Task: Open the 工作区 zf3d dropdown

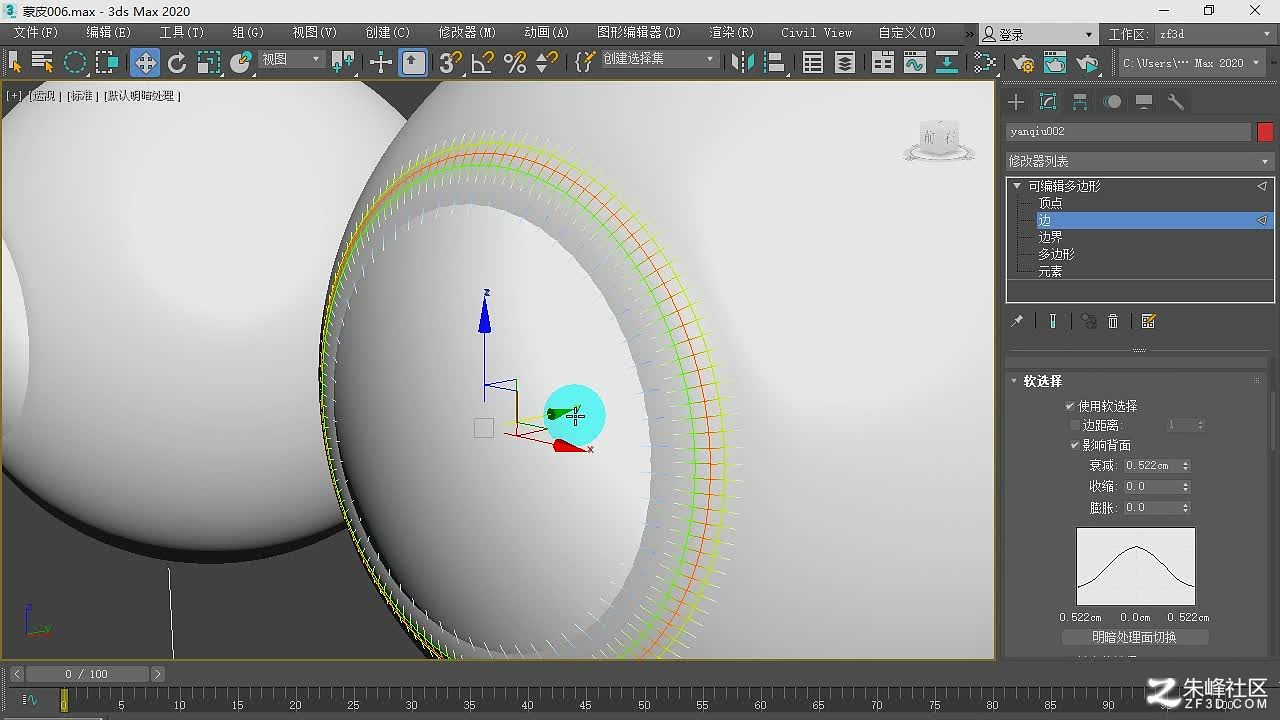Action: (1216, 34)
